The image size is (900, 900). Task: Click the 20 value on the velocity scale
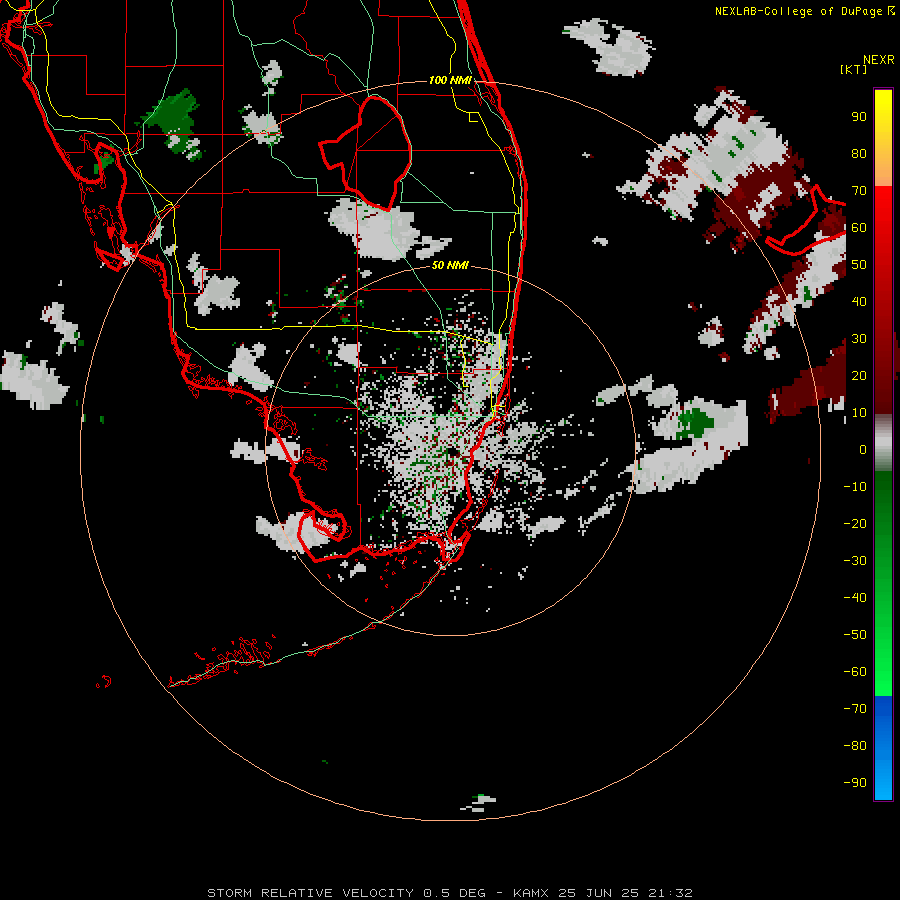[x=859, y=375]
